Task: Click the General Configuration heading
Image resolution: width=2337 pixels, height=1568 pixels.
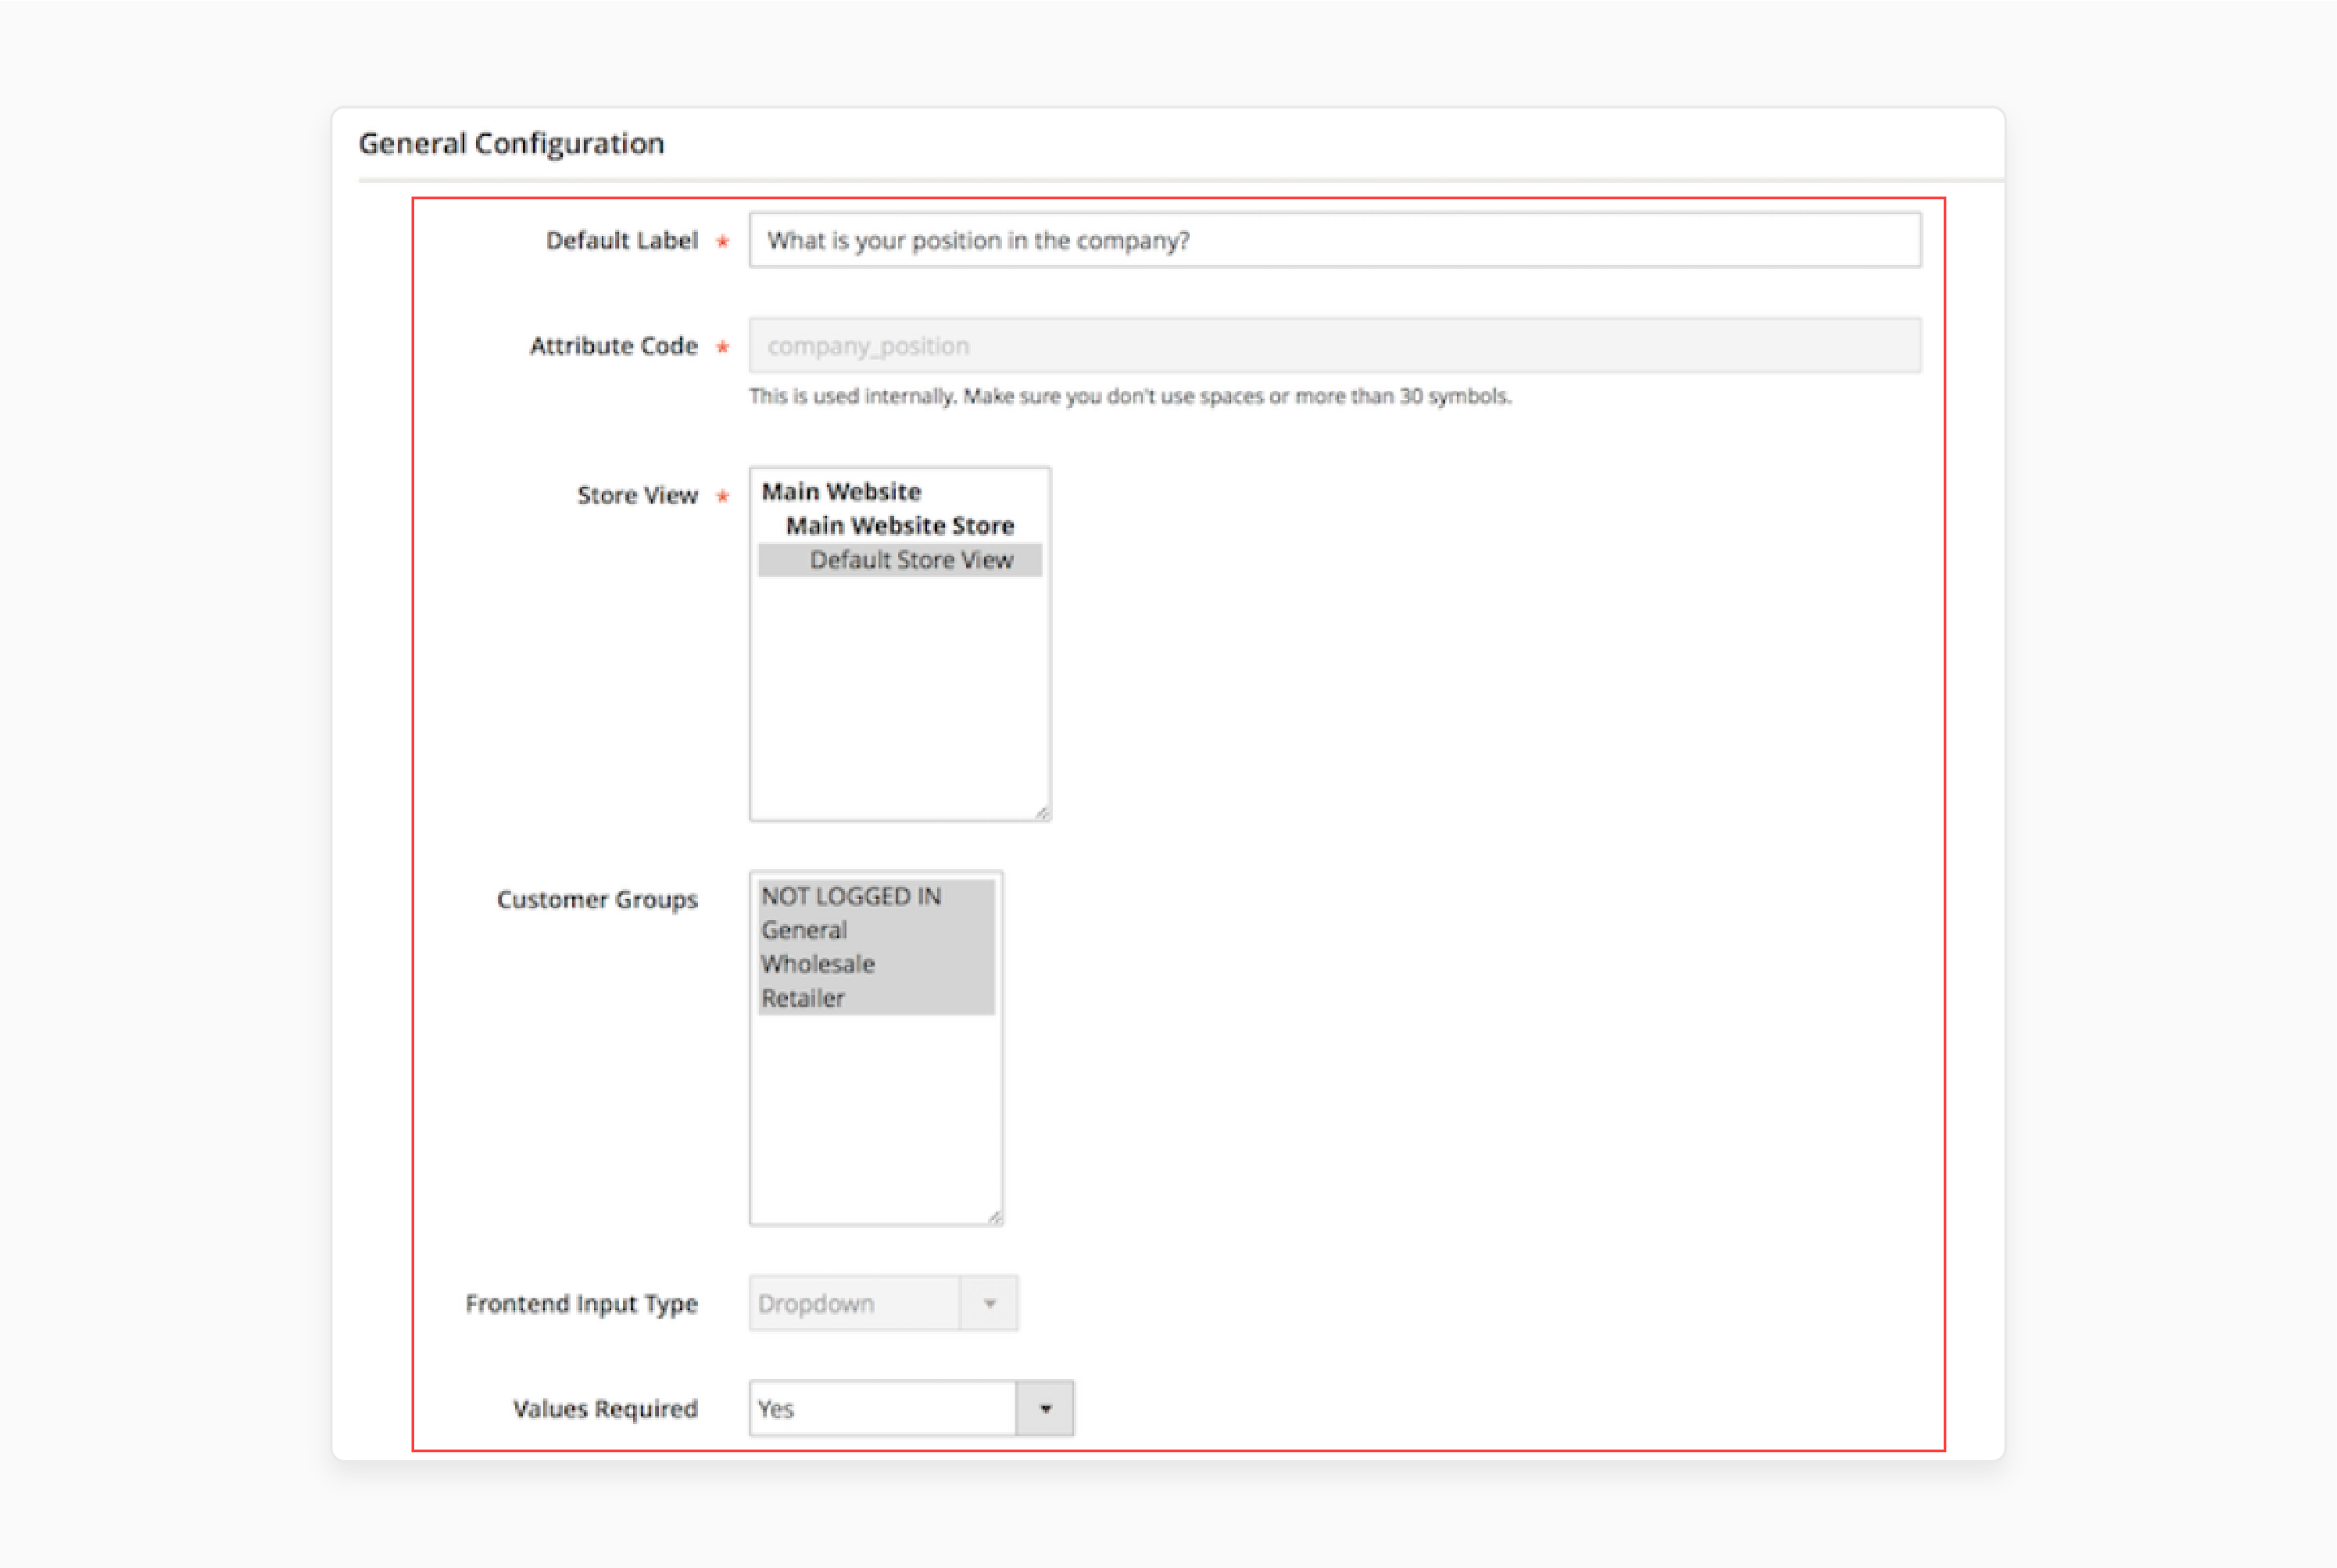Action: click(511, 144)
